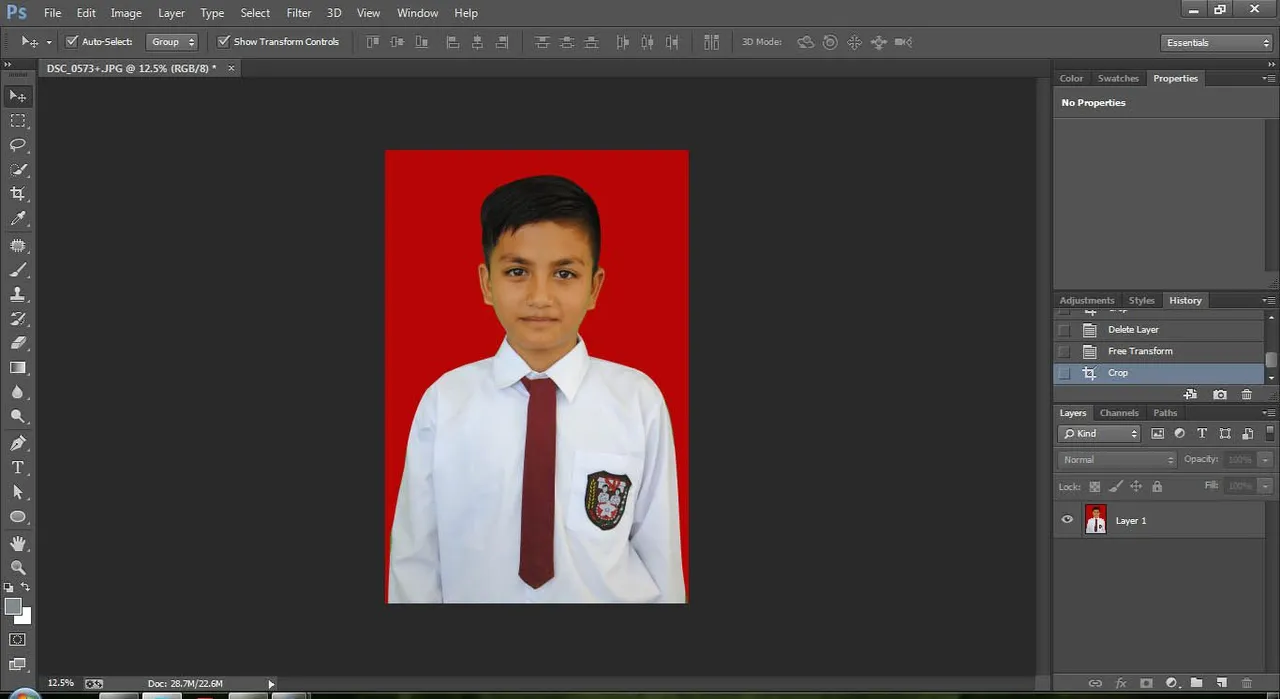This screenshot has height=699, width=1280.
Task: Add a layer mask
Action: click(1146, 683)
